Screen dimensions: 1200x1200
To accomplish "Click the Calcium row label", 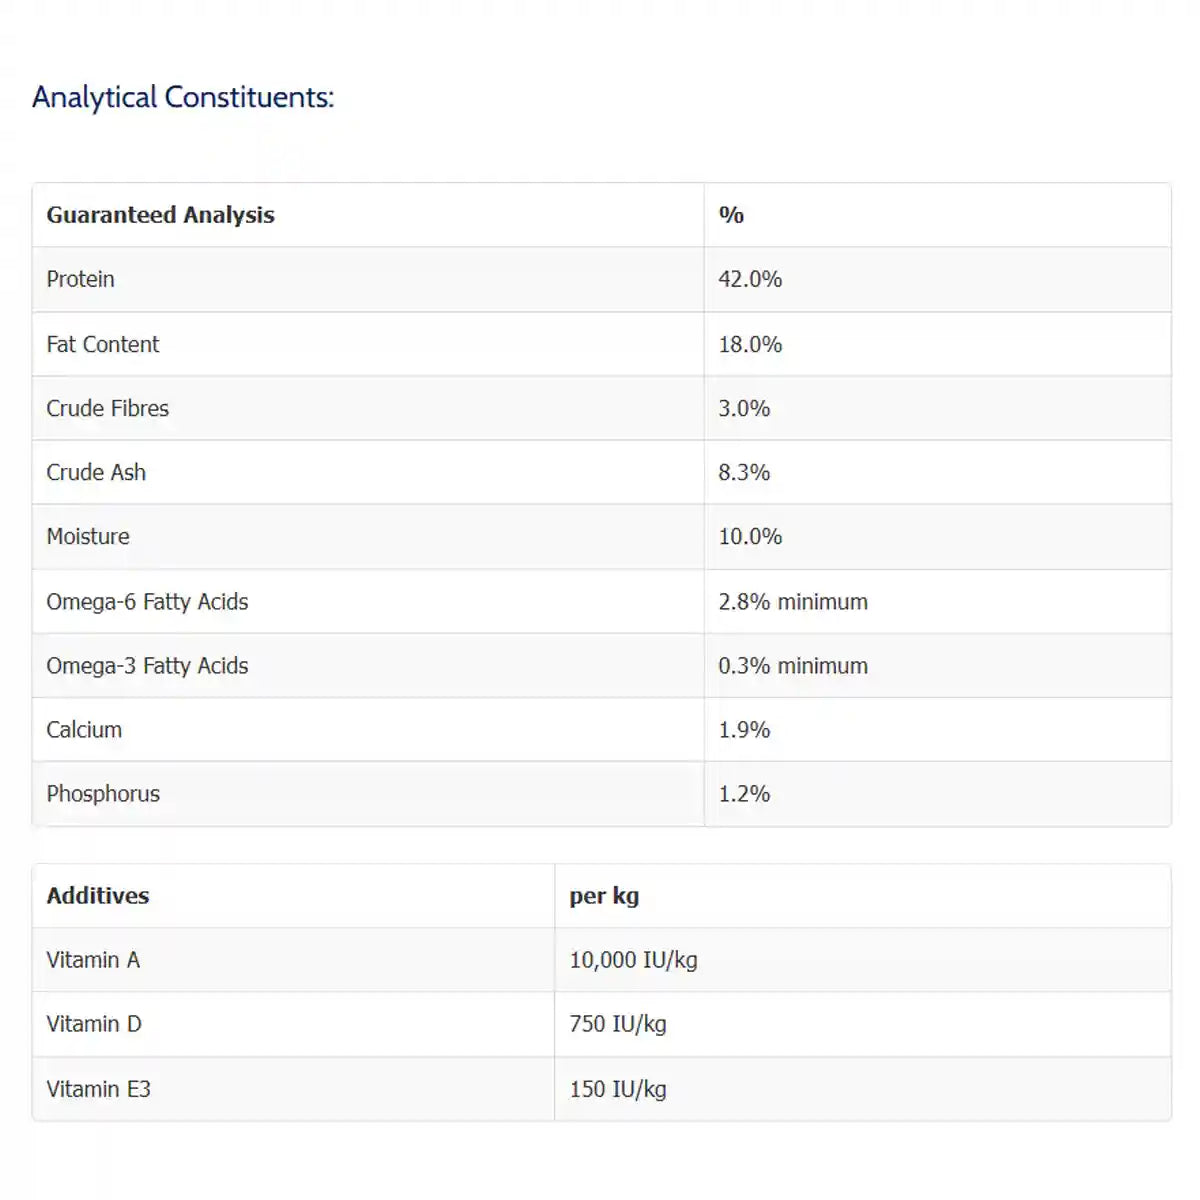I will coord(84,729).
